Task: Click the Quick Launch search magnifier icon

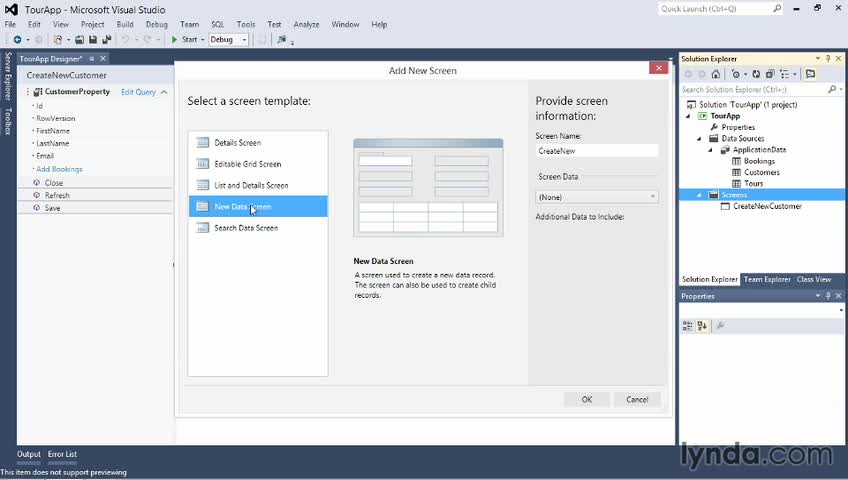Action: pos(777,9)
